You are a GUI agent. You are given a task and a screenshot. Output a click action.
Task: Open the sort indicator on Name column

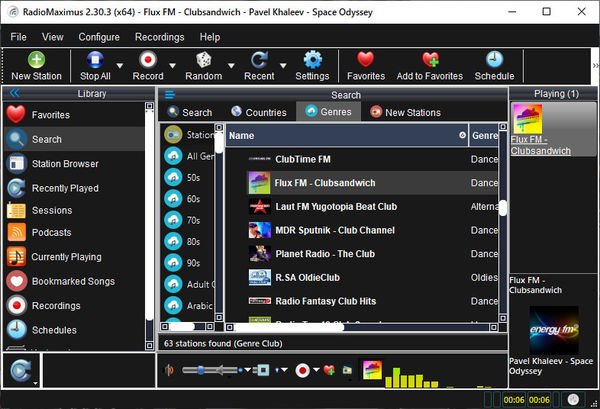pos(462,135)
